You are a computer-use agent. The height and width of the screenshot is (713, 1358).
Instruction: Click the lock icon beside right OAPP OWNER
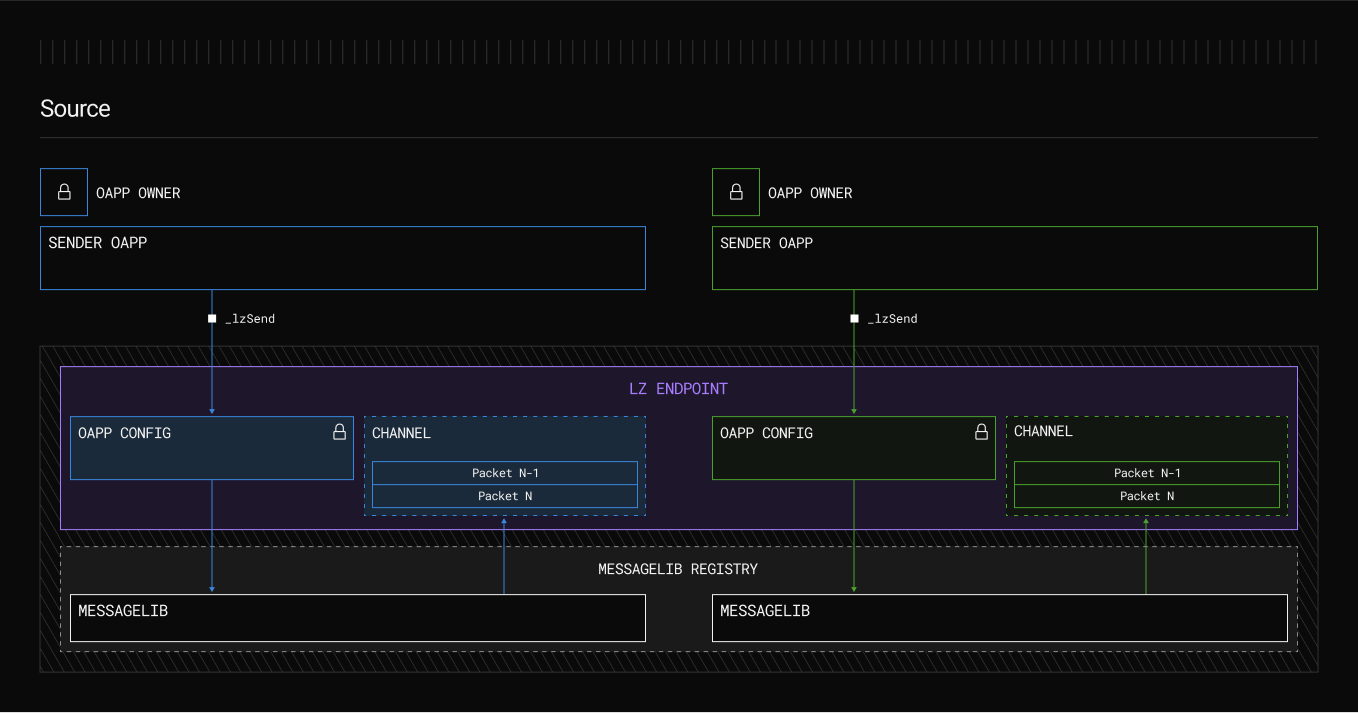pyautogui.click(x=736, y=191)
